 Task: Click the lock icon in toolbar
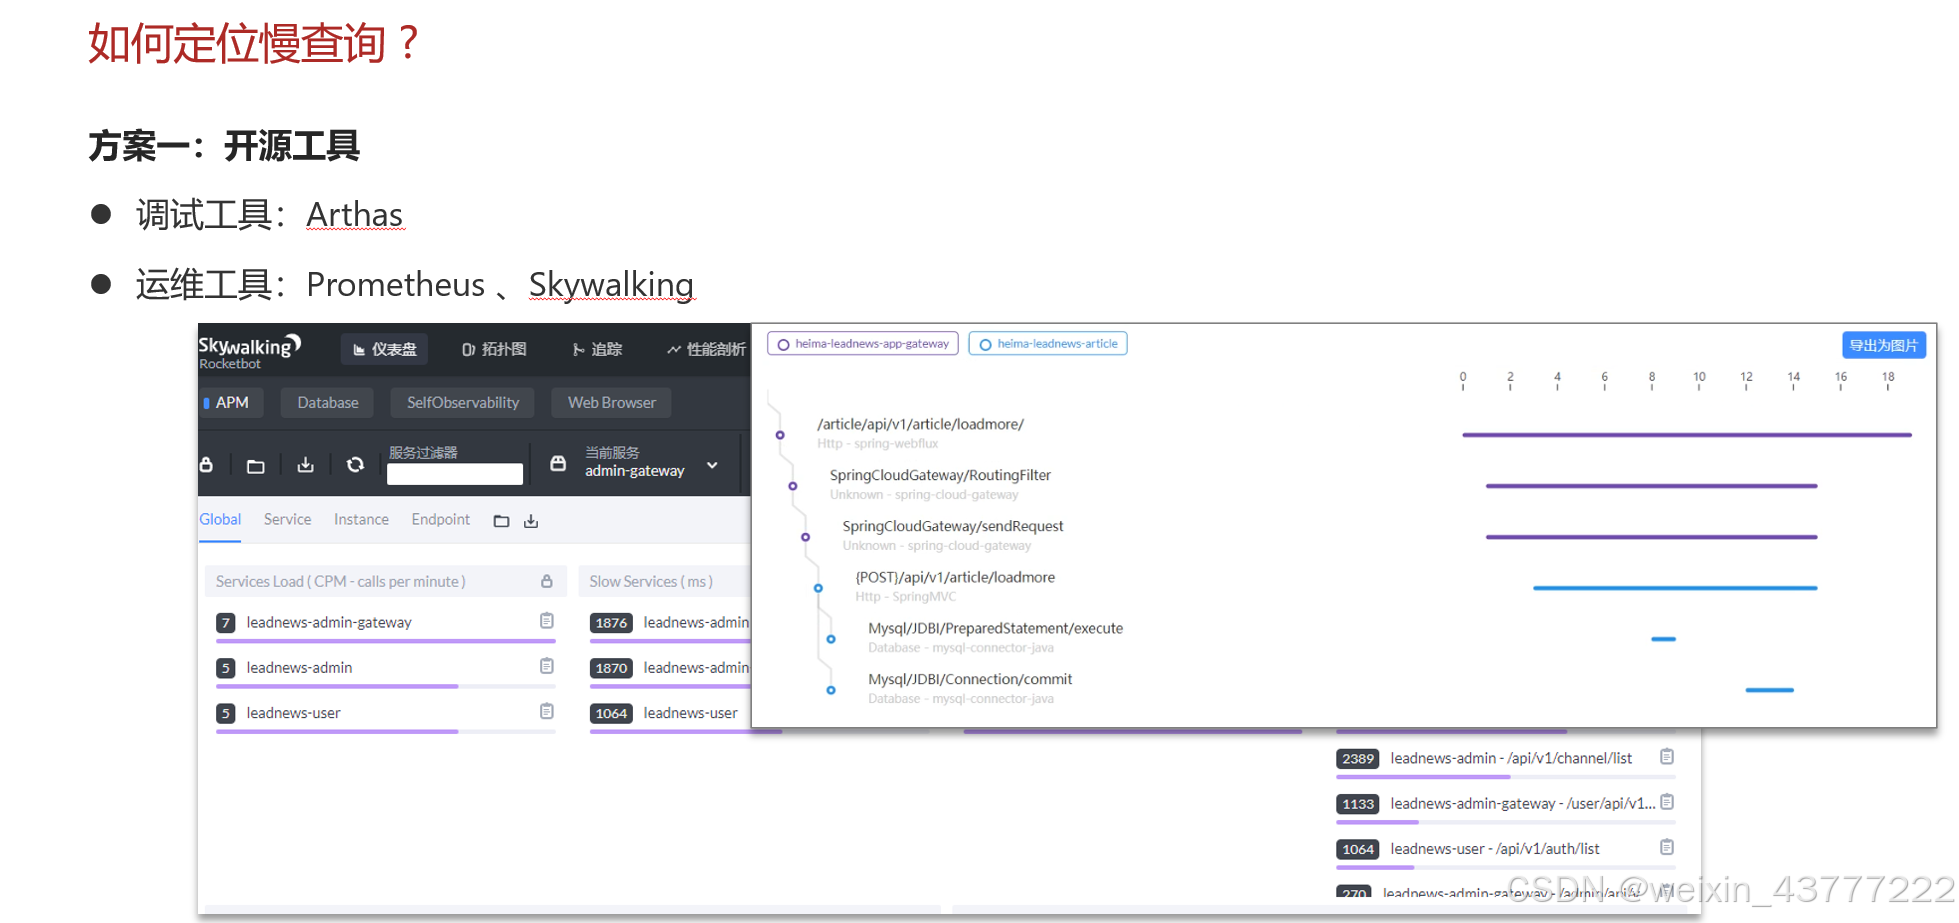[x=206, y=465]
